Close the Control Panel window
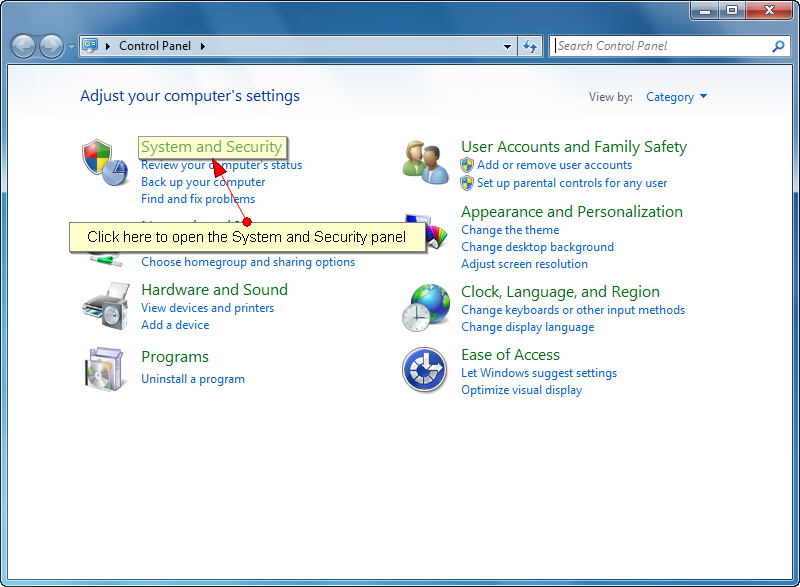 click(770, 10)
